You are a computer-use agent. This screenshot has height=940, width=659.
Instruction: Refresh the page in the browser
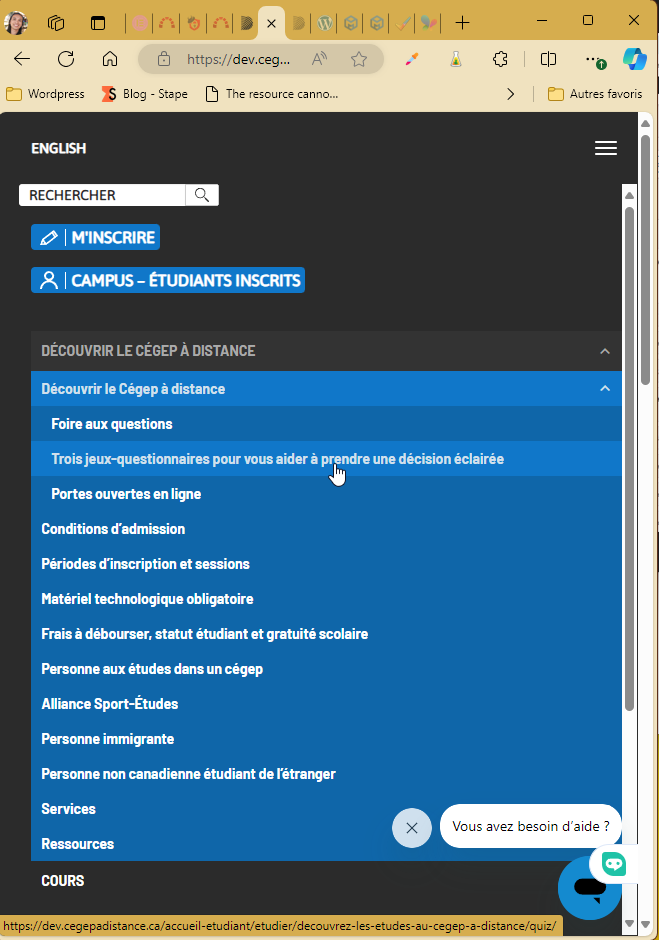click(x=66, y=59)
